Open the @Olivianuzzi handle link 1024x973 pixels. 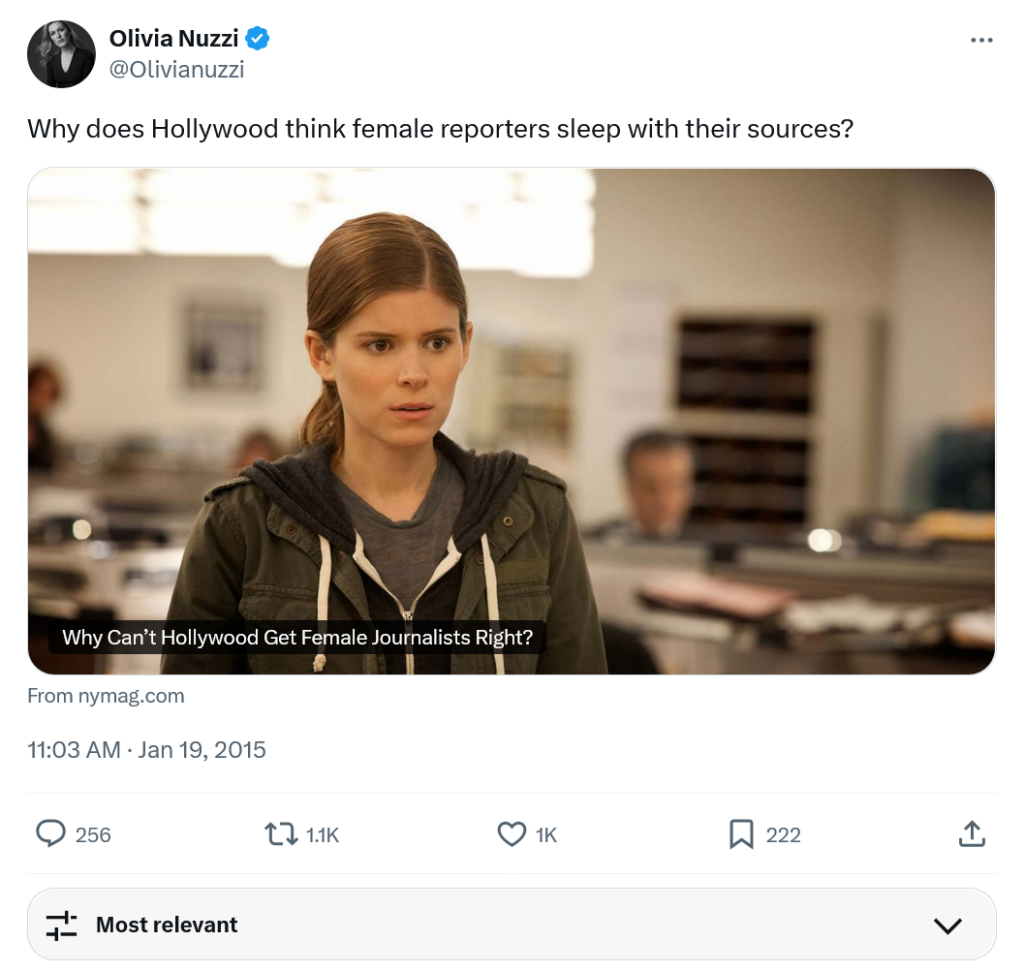(176, 69)
